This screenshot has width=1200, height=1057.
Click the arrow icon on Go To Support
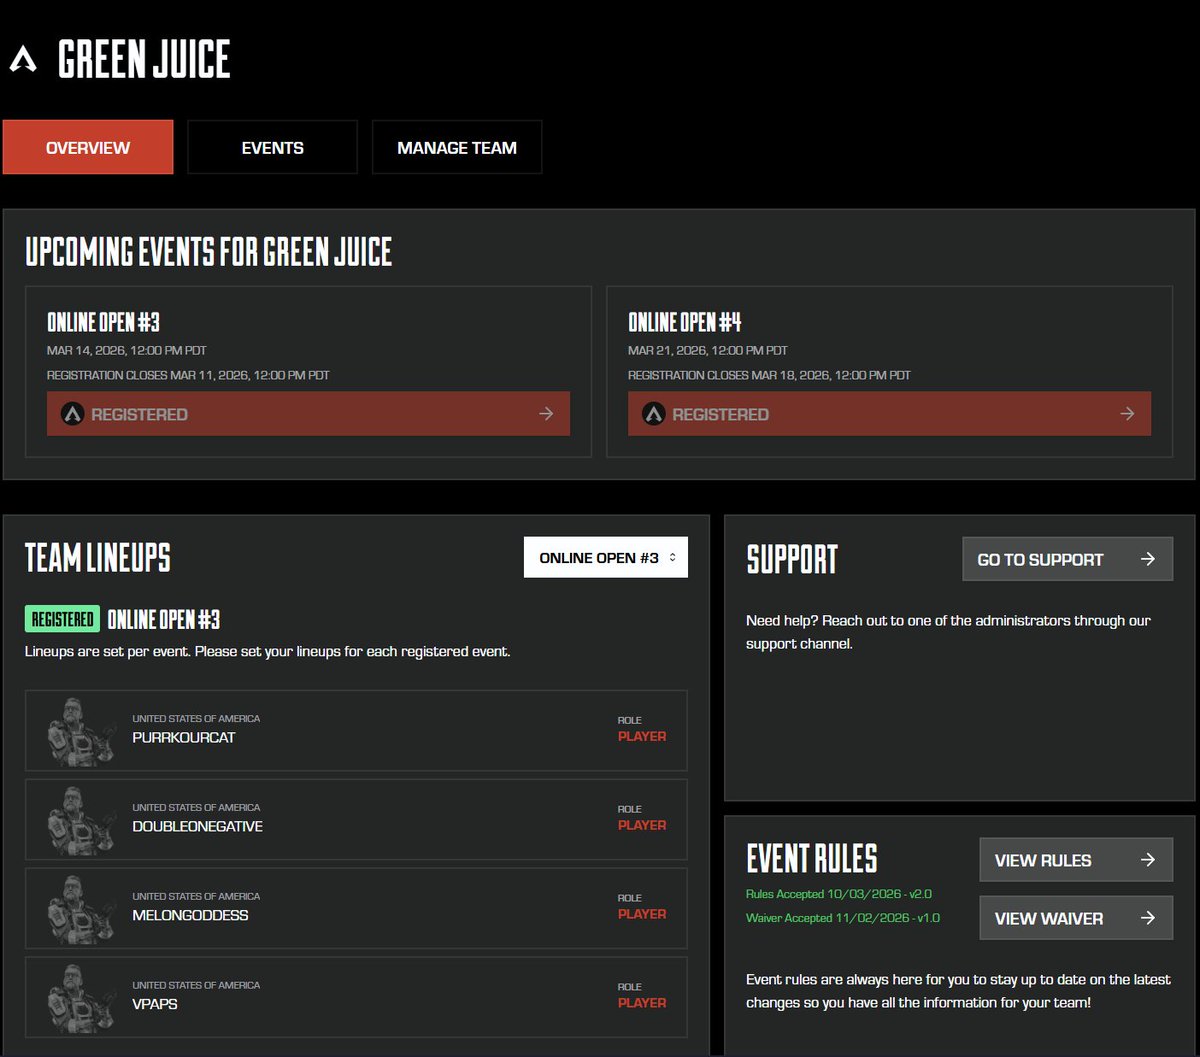(x=1148, y=559)
